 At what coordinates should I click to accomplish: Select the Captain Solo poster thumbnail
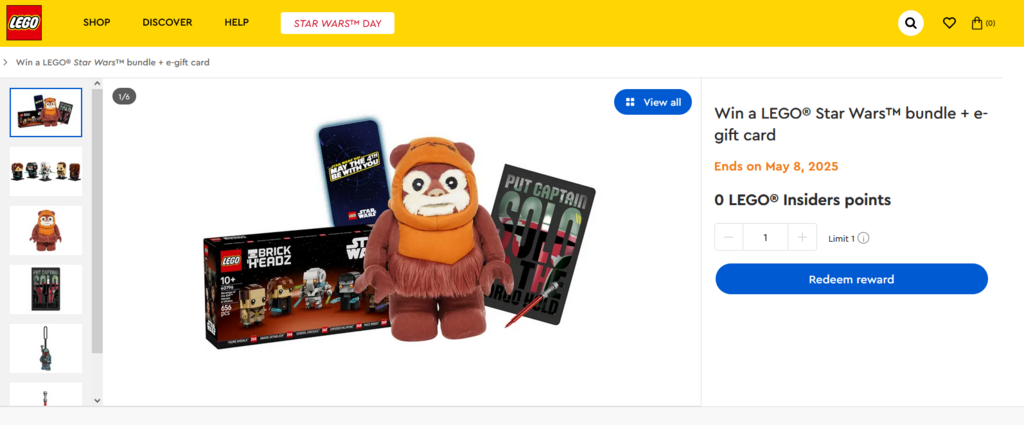46,289
